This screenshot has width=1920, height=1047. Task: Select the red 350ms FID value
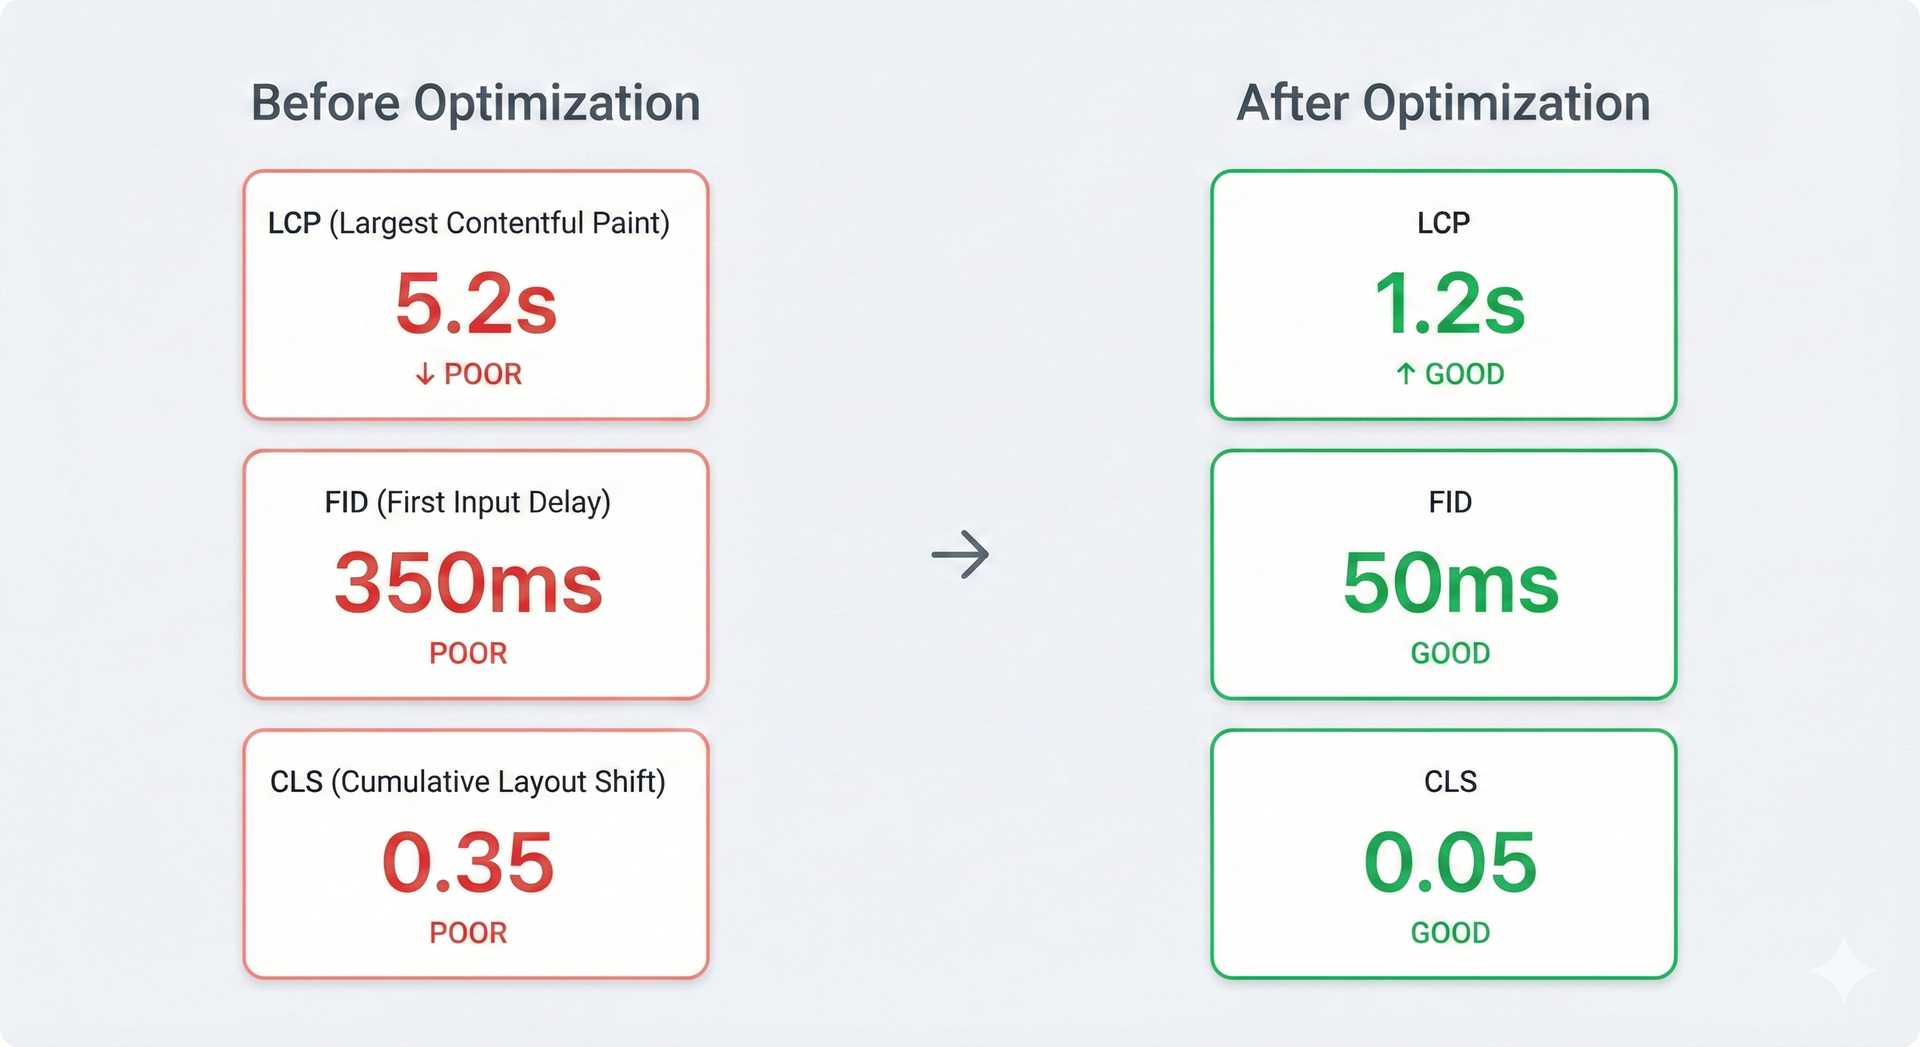point(468,583)
